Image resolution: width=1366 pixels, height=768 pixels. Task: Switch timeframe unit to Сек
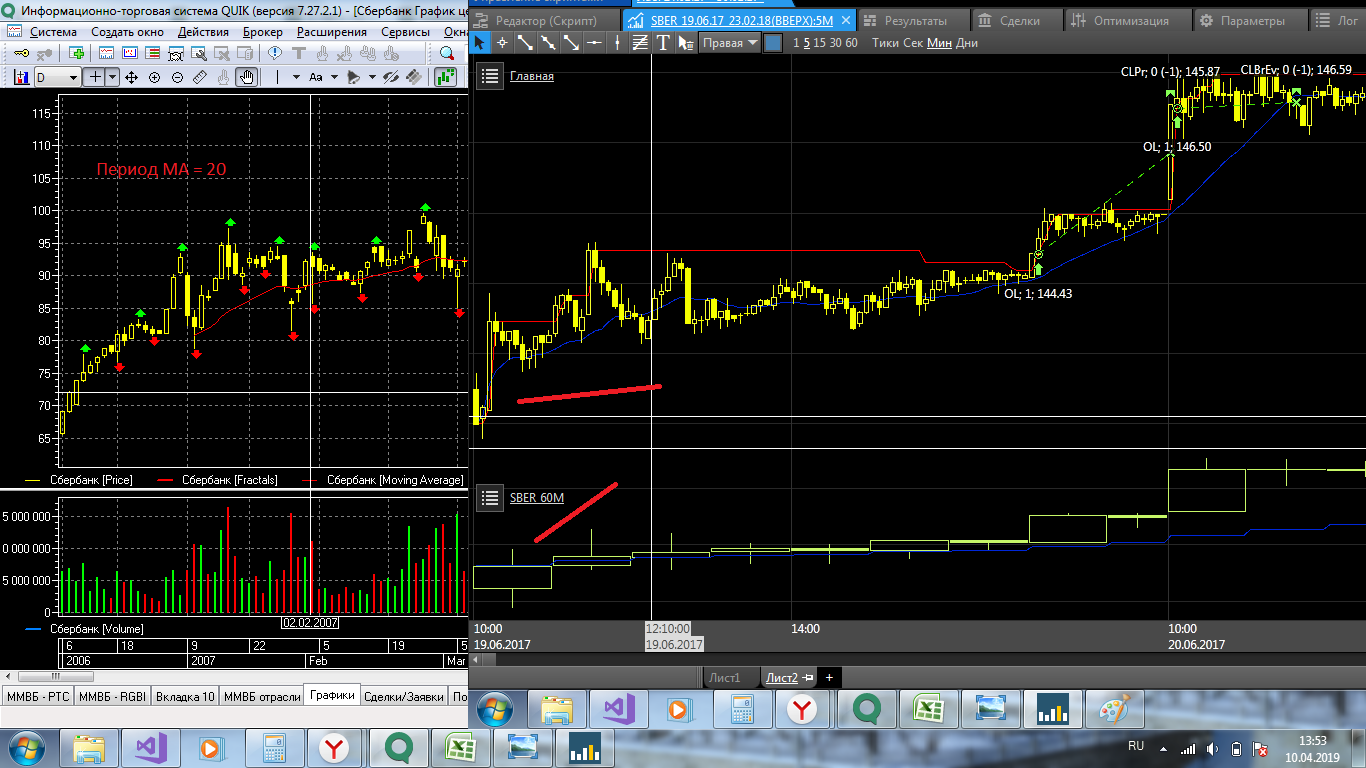pos(912,43)
